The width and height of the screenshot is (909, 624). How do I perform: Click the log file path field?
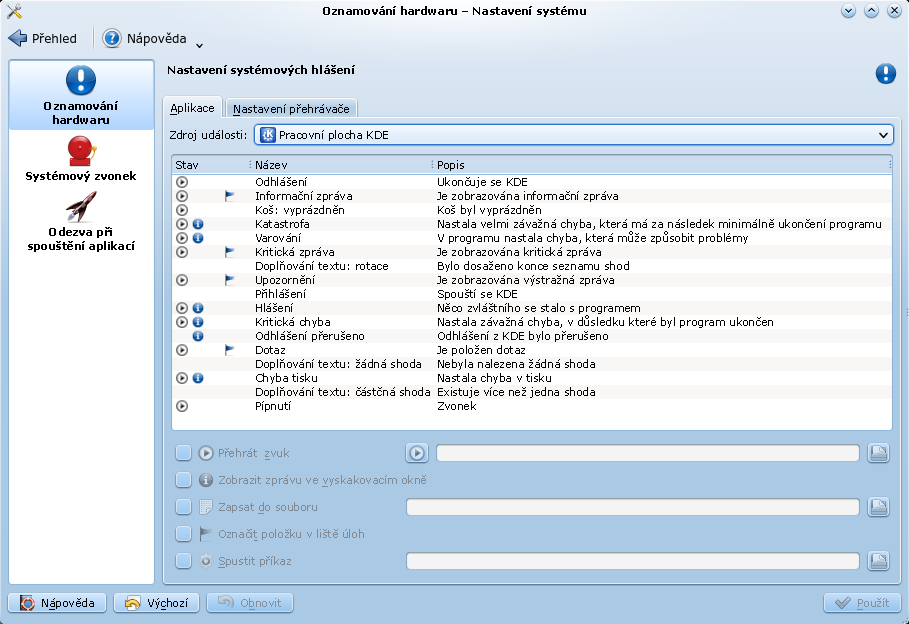(632, 507)
